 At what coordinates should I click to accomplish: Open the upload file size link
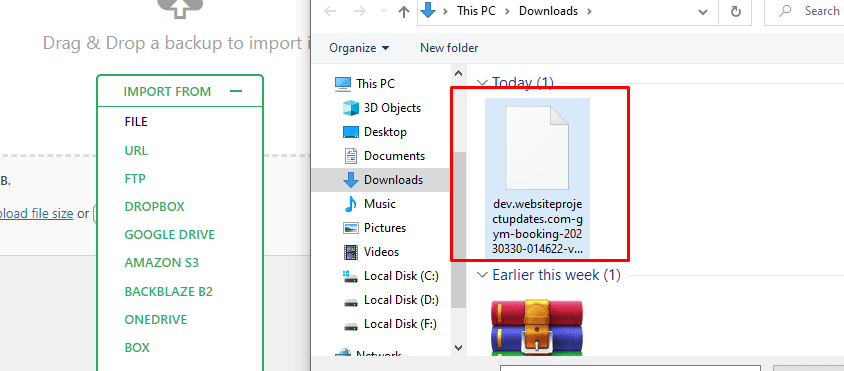point(37,214)
